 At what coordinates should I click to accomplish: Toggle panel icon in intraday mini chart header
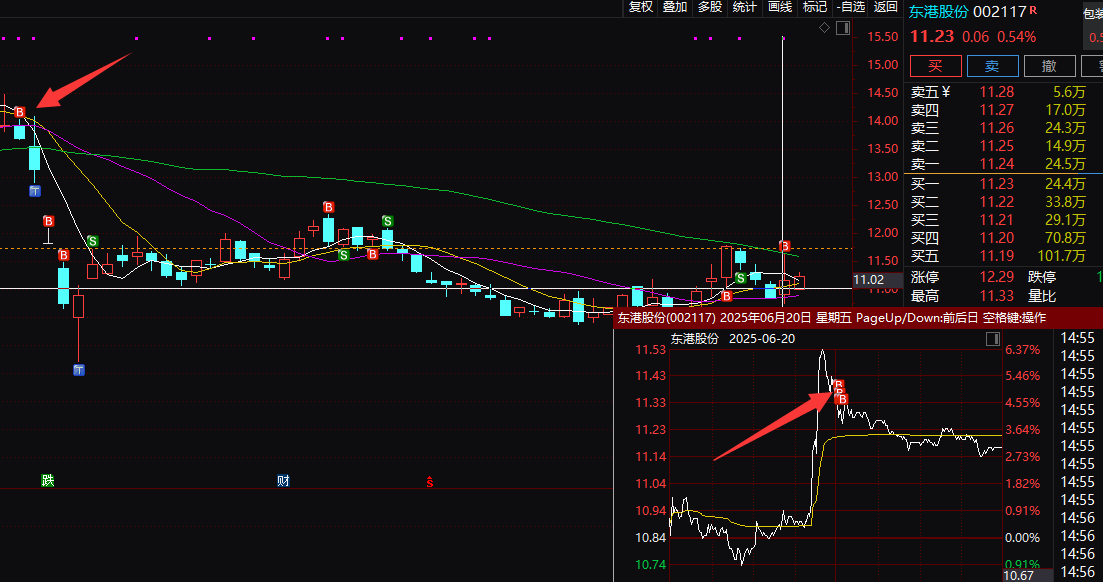993,339
